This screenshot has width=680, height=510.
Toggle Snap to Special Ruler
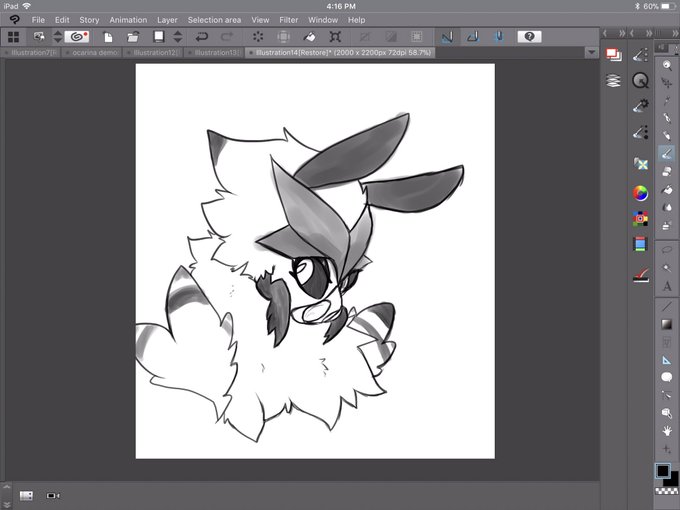[x=473, y=37]
